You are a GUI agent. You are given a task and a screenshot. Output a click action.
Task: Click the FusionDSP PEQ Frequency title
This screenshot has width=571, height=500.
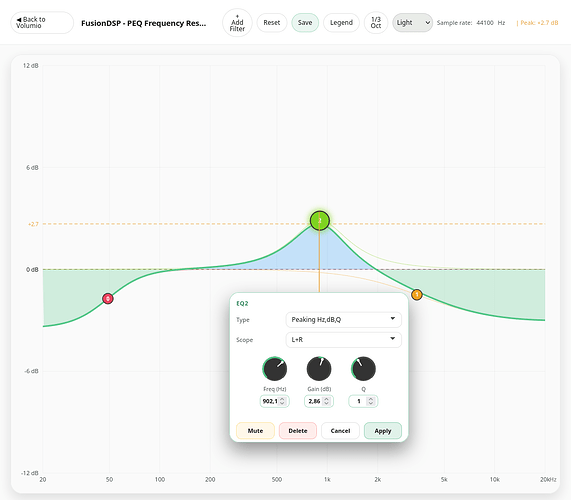(143, 23)
